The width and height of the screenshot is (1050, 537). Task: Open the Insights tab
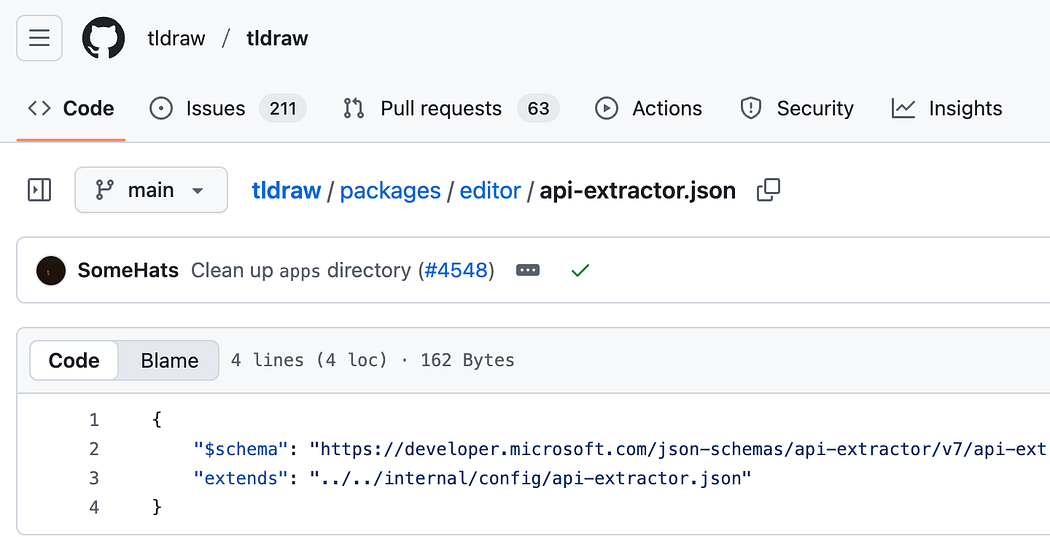(x=947, y=108)
